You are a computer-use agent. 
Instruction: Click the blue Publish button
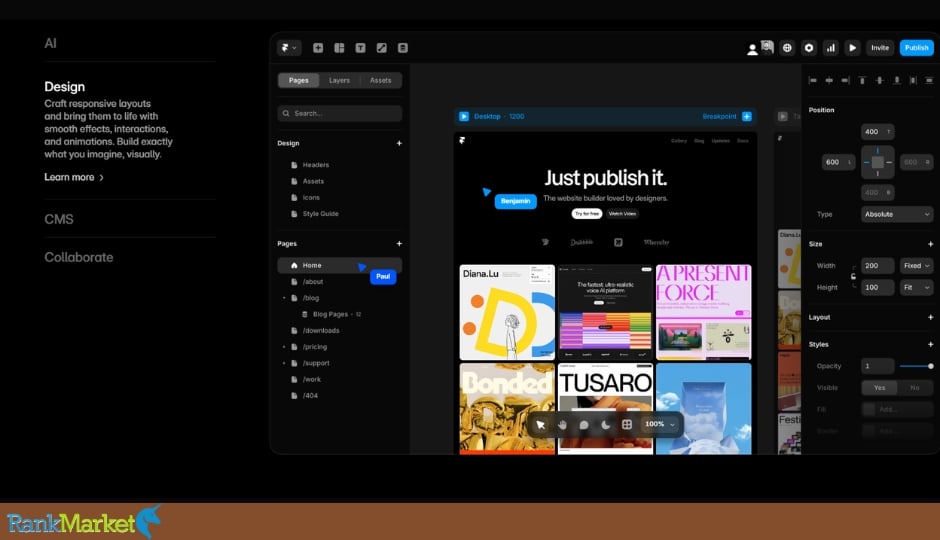pos(917,48)
